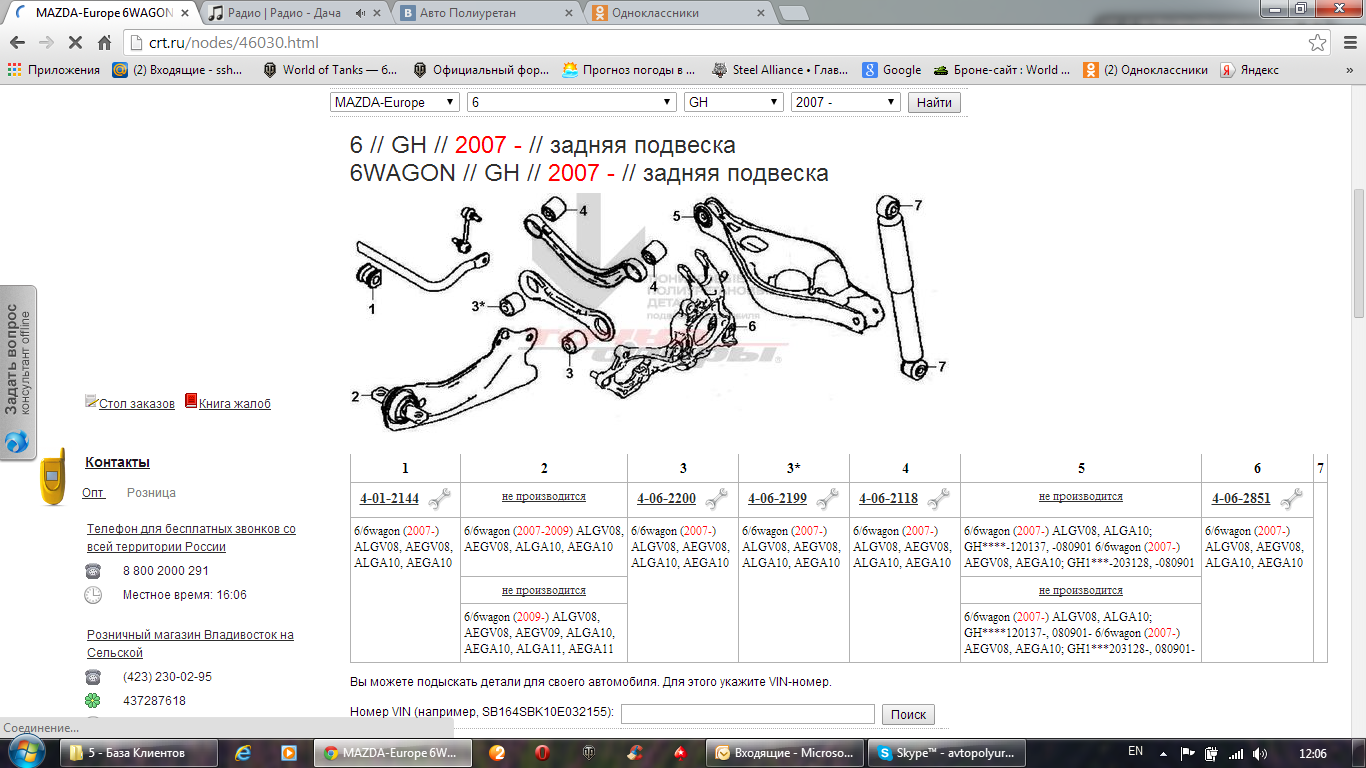Open the GH body dropdown

(734, 102)
